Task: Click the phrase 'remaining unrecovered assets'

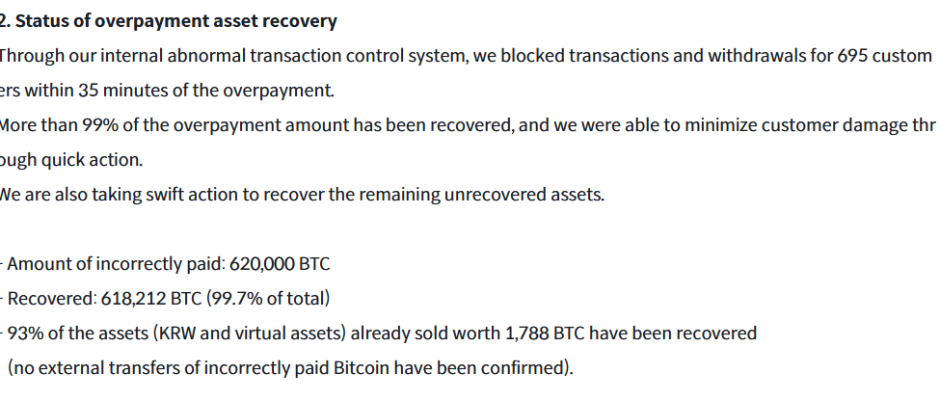Action: (484, 194)
